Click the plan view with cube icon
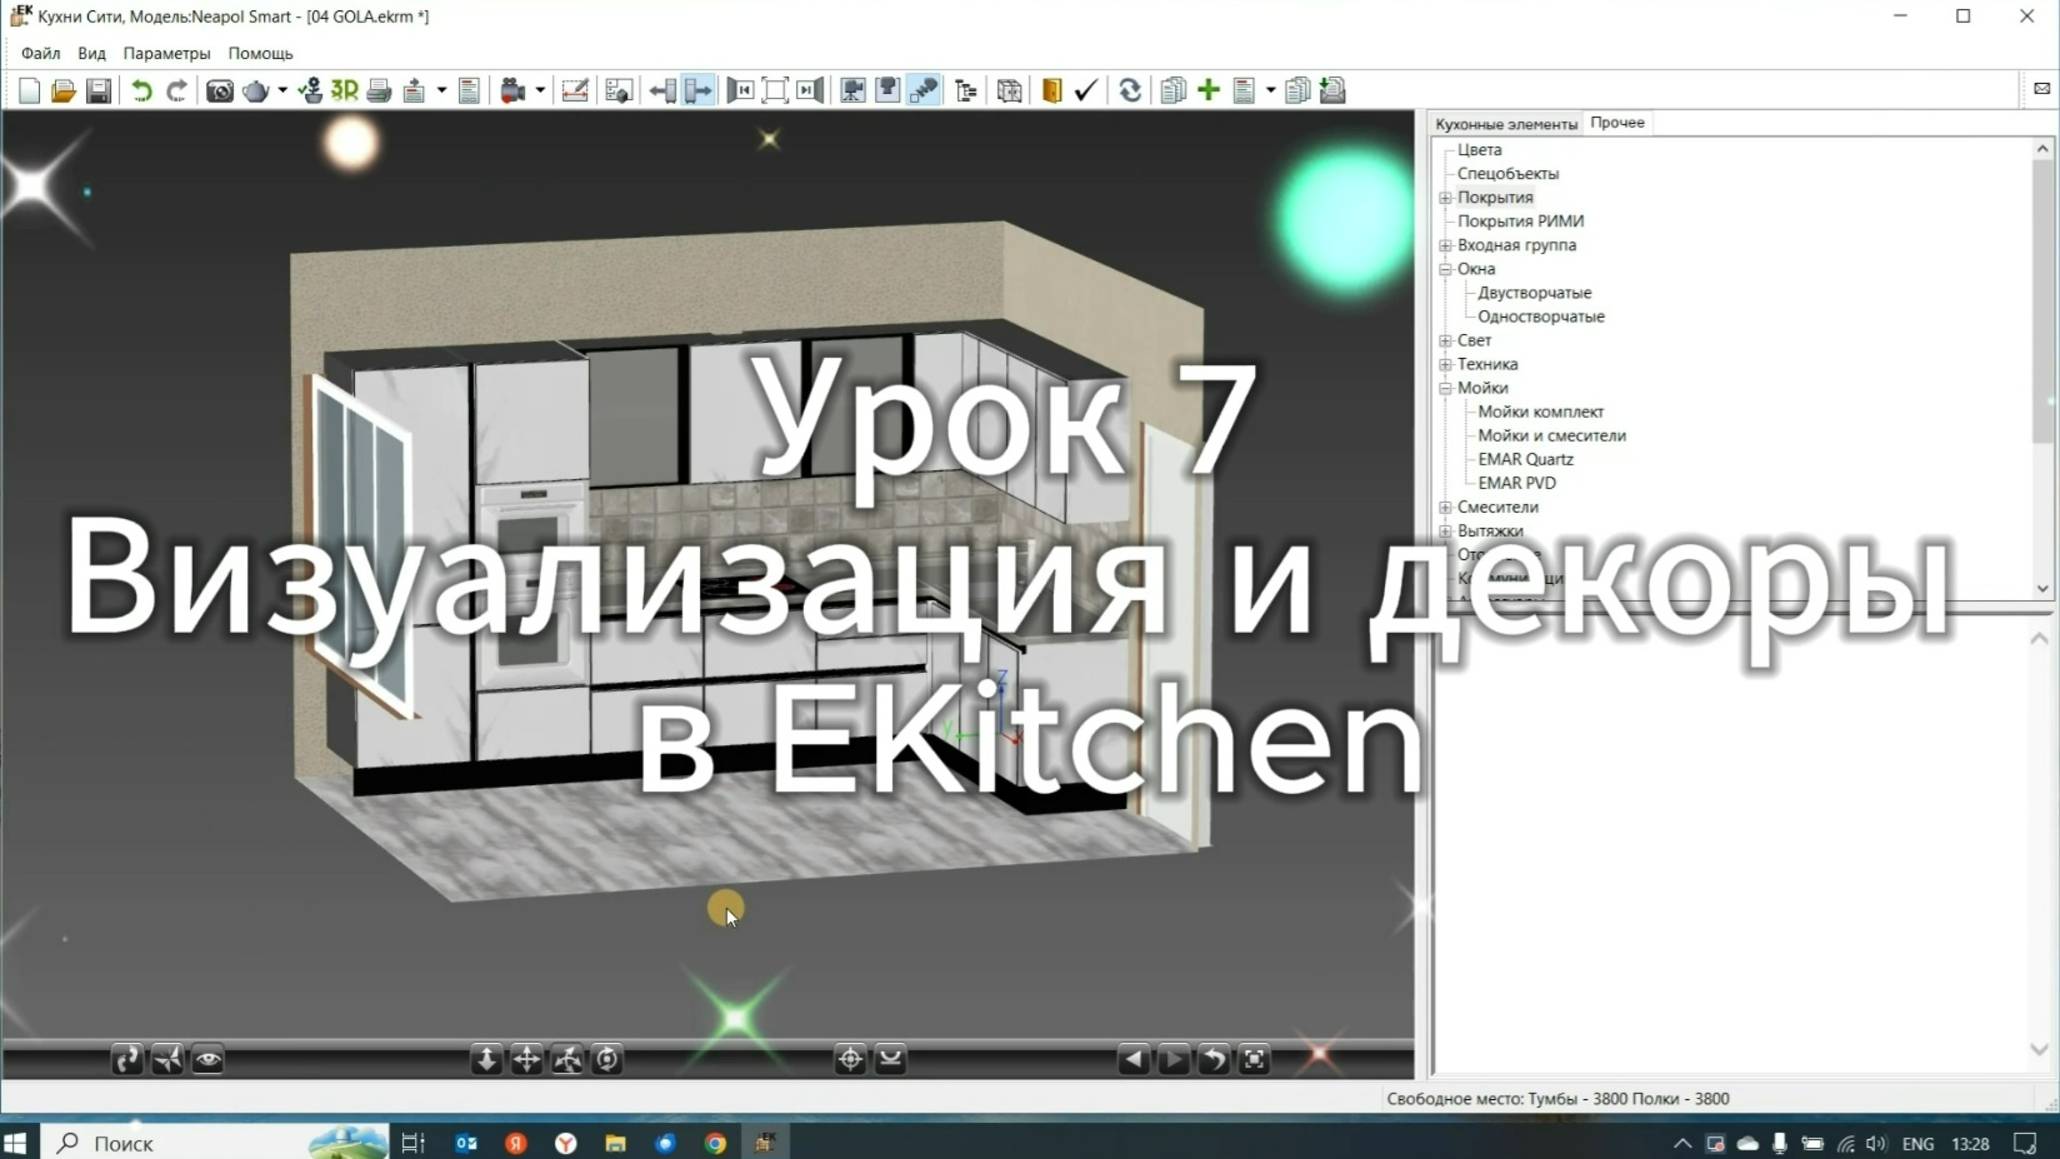2060x1159 pixels. 619,91
